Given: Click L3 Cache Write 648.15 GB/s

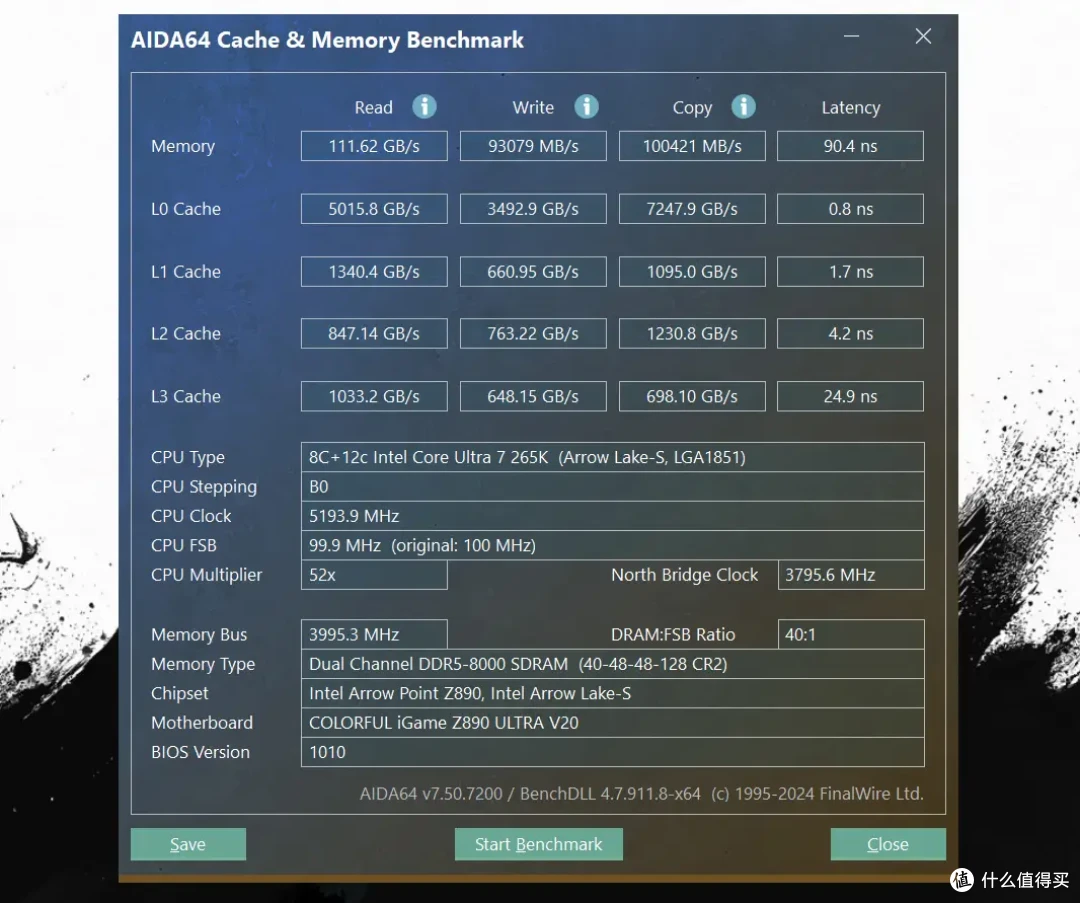Looking at the screenshot, I should click(x=533, y=396).
